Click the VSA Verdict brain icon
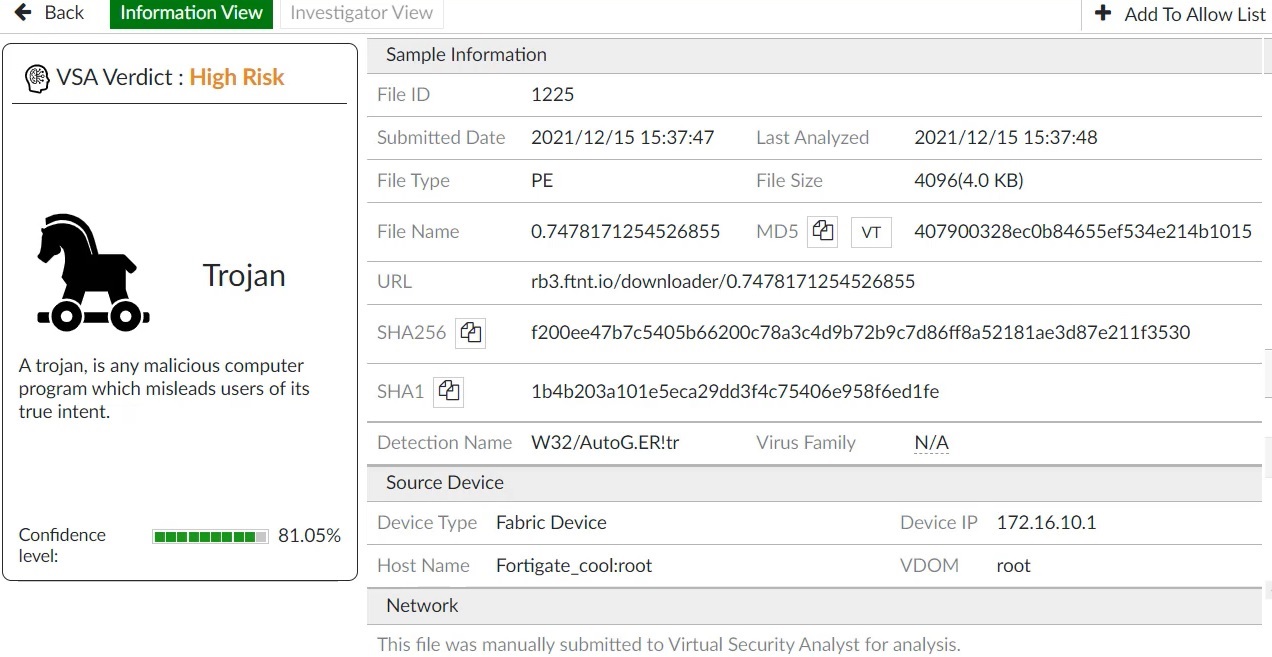Image resolution: width=1272 pixels, height=657 pixels. 37,78
